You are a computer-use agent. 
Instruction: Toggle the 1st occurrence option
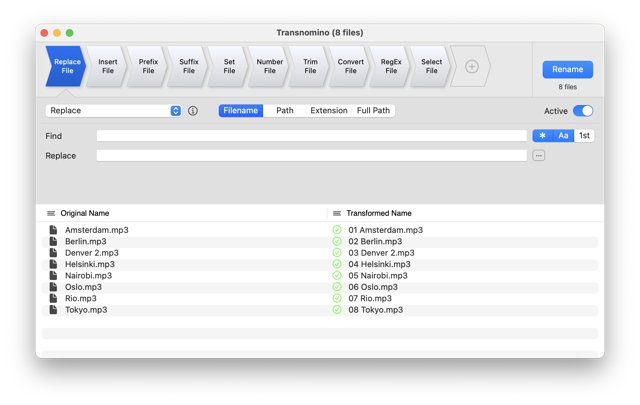click(584, 136)
